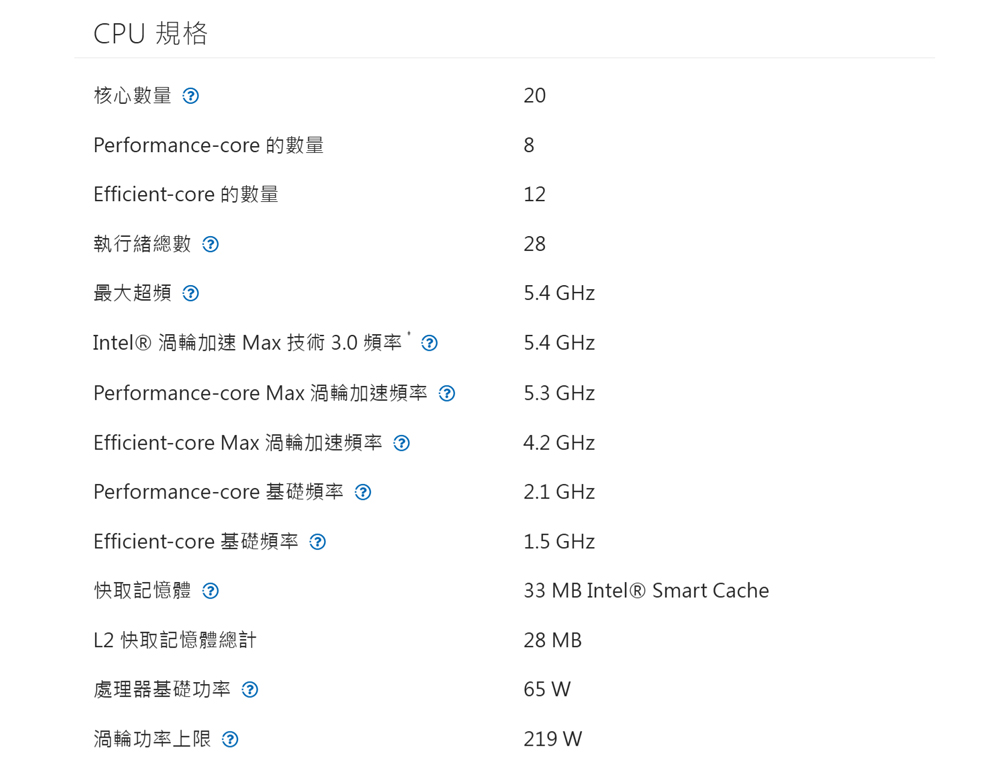Open help icon for Efficient-core 基礎頻率
Image resolution: width=1000 pixels, height=772 pixels.
click(317, 542)
